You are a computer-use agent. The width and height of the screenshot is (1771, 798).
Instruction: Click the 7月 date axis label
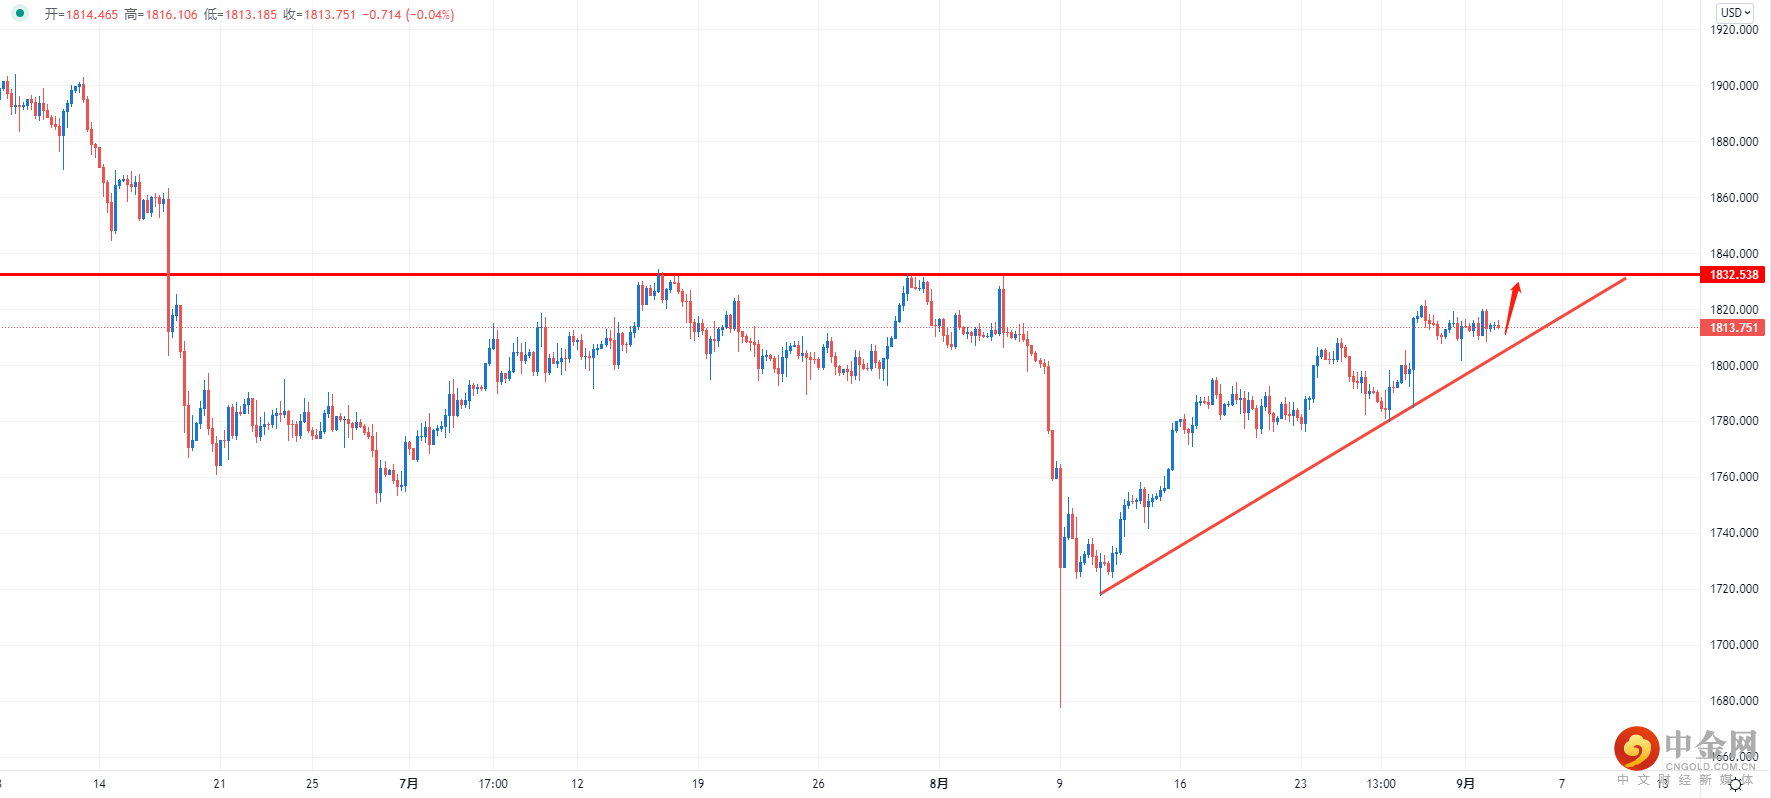[x=408, y=784]
